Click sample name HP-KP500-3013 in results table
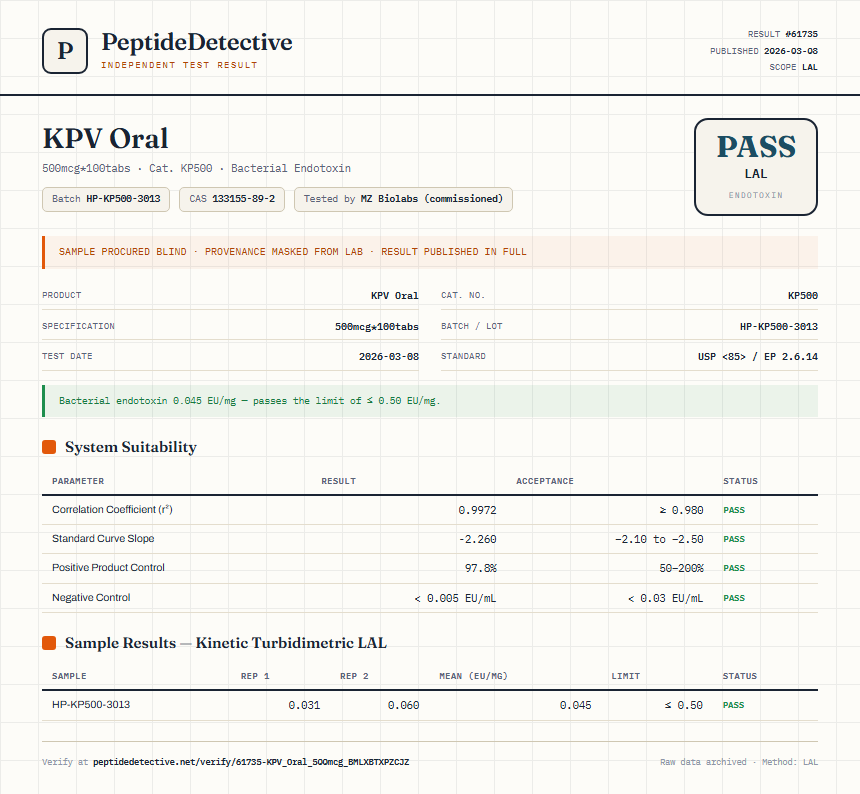This screenshot has height=794, width=860. click(91, 705)
